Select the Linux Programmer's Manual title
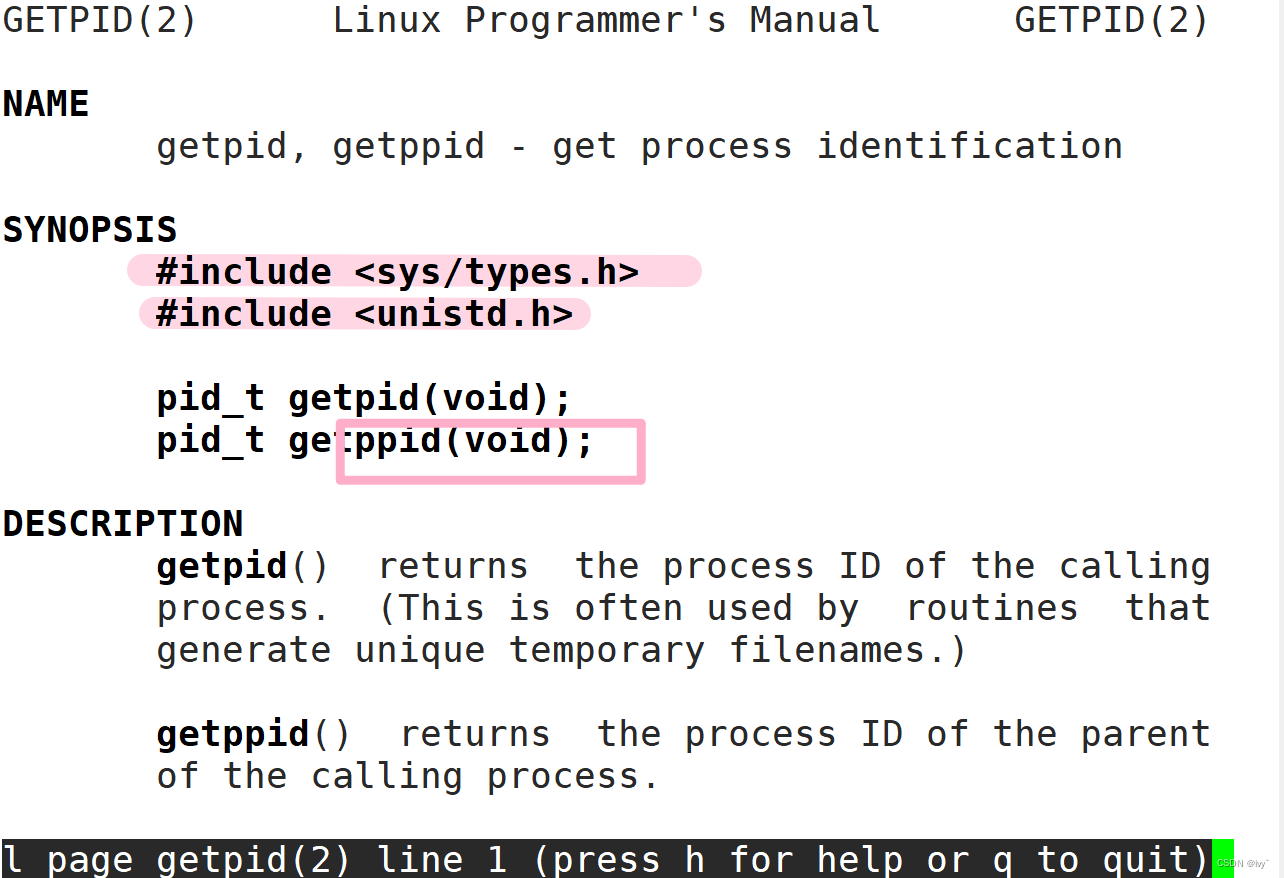1284x878 pixels. [x=606, y=20]
